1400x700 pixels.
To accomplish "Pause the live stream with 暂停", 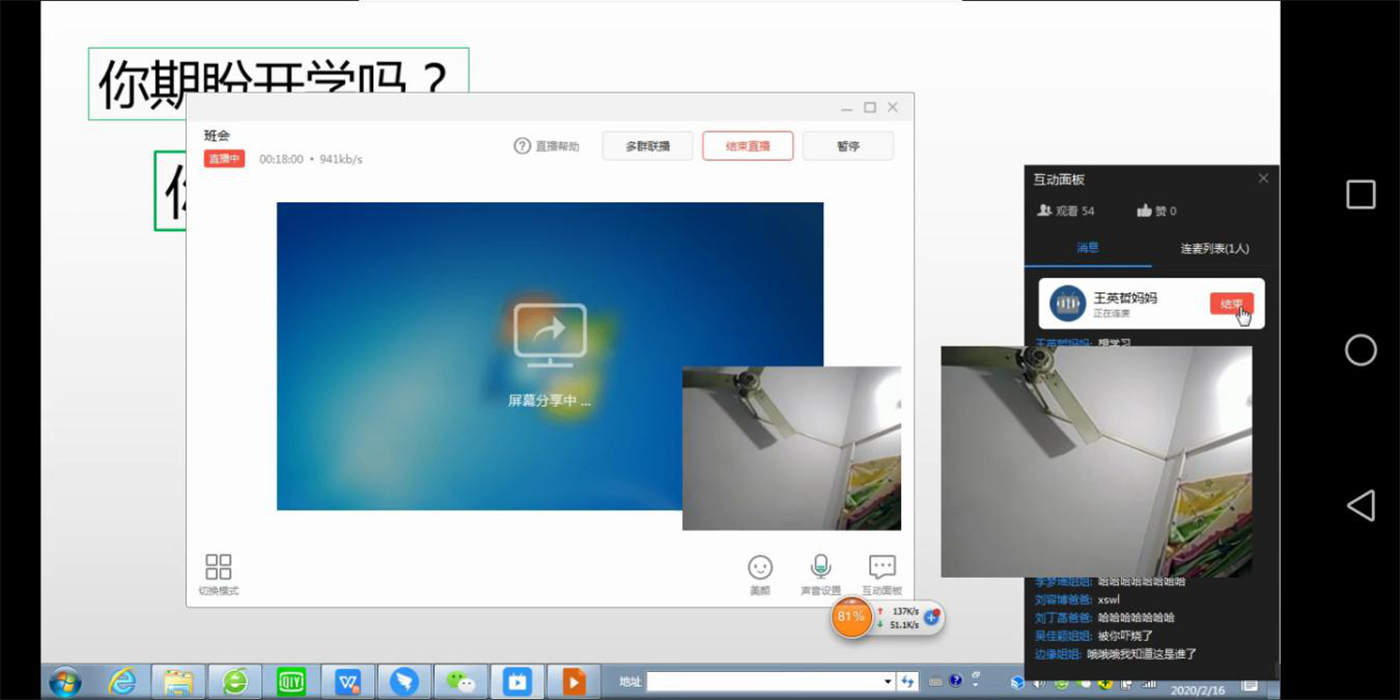I will coord(847,146).
